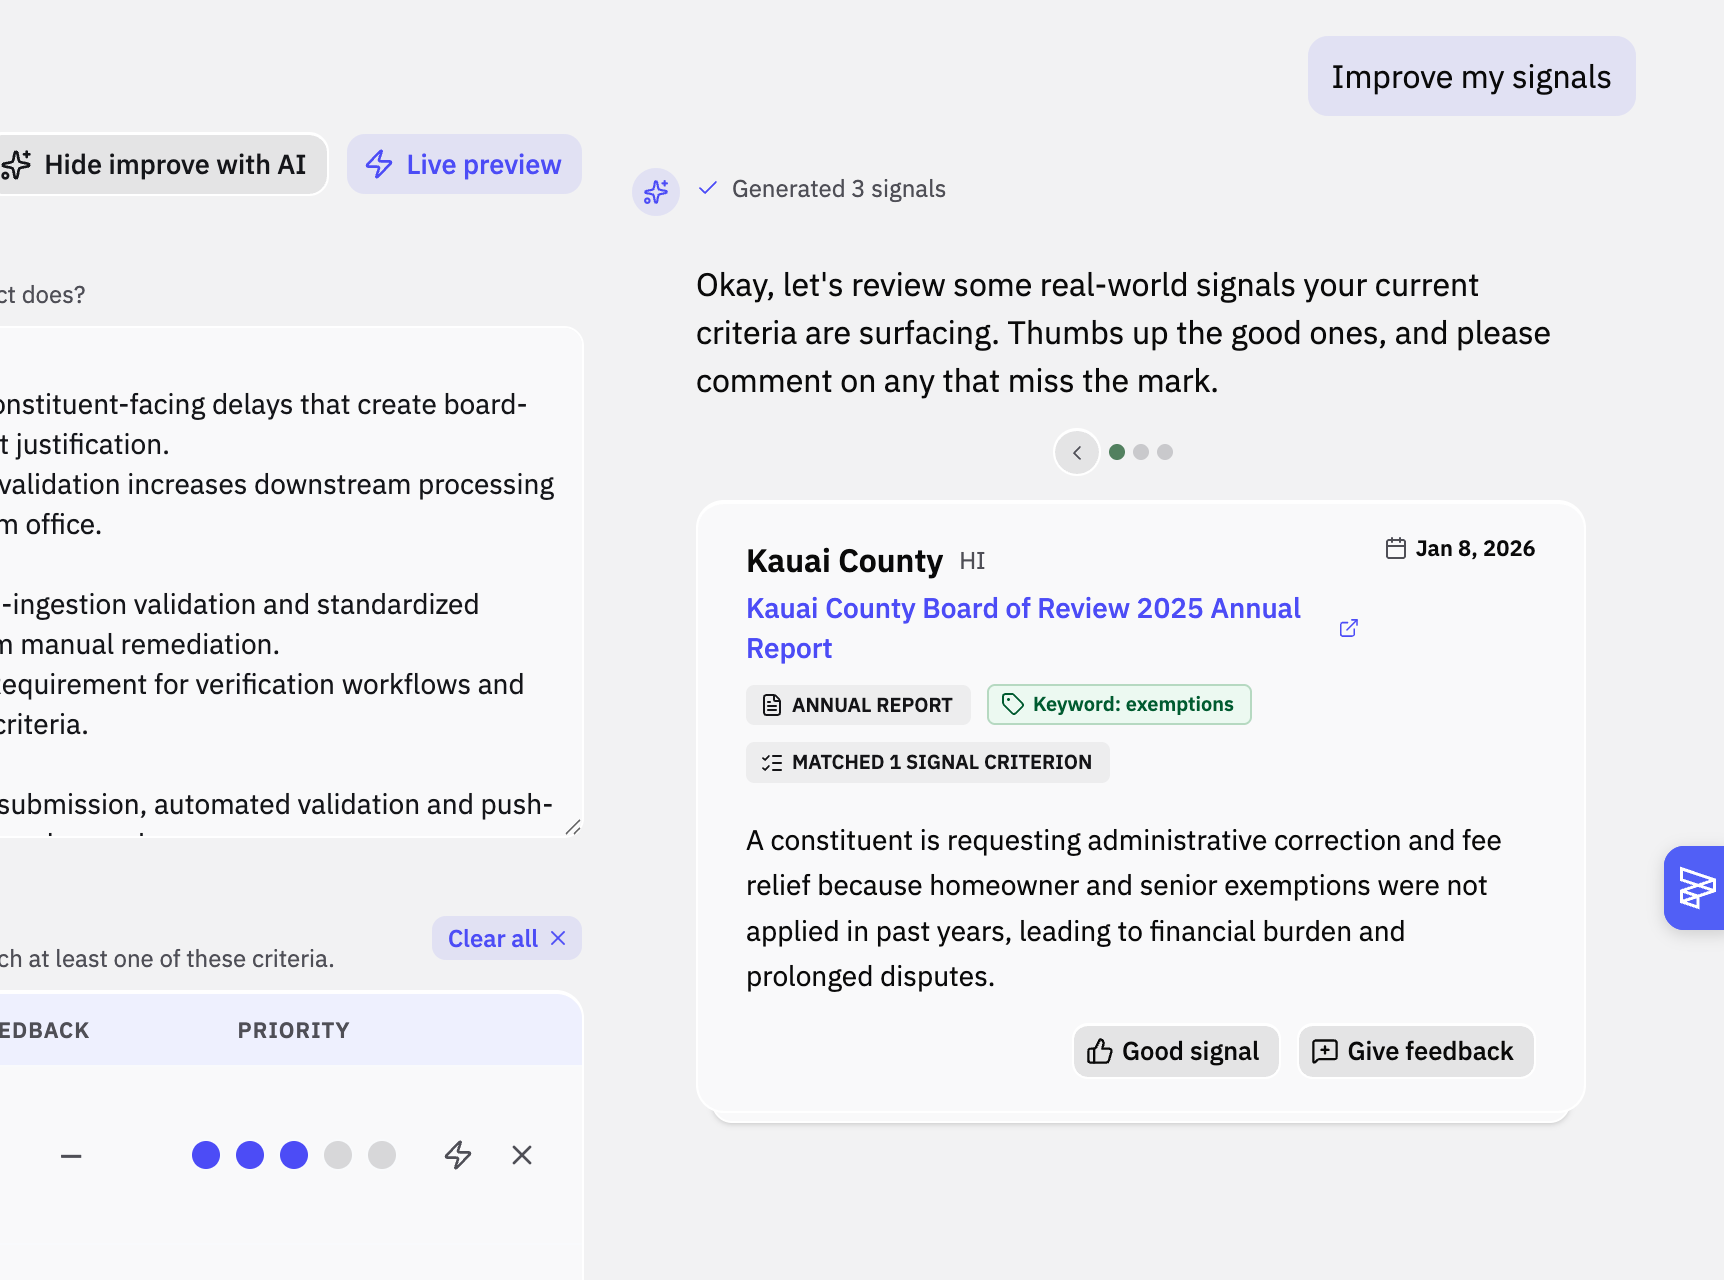Viewport: 1724px width, 1280px height.
Task: Set priority to fourth dot
Action: pyautogui.click(x=338, y=1155)
